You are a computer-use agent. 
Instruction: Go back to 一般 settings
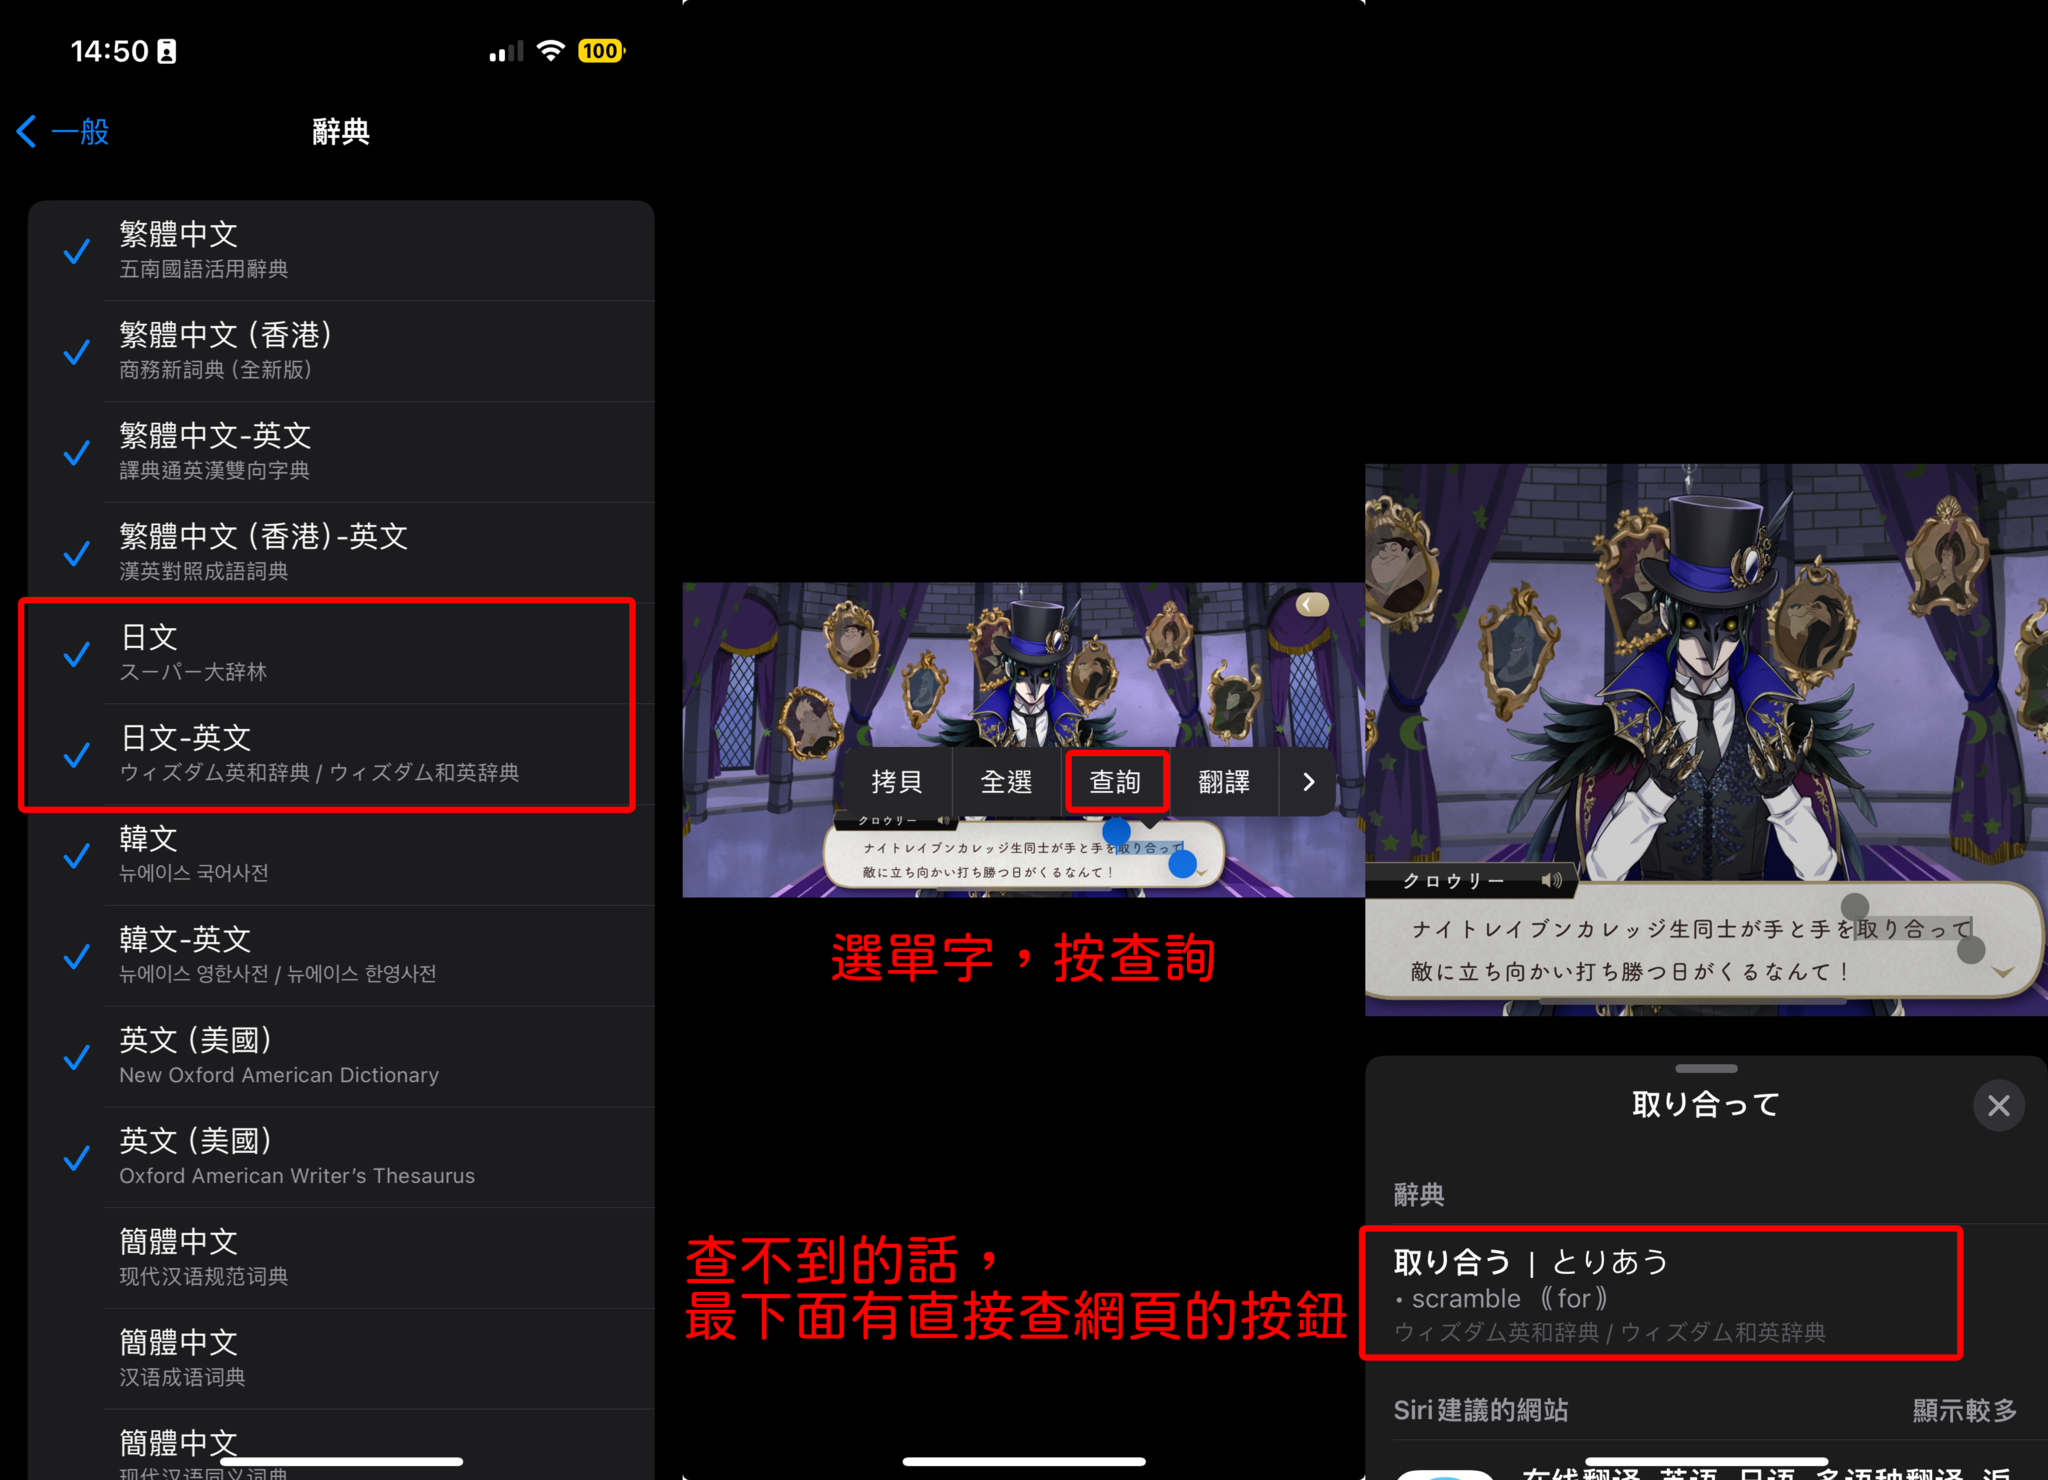pos(63,131)
